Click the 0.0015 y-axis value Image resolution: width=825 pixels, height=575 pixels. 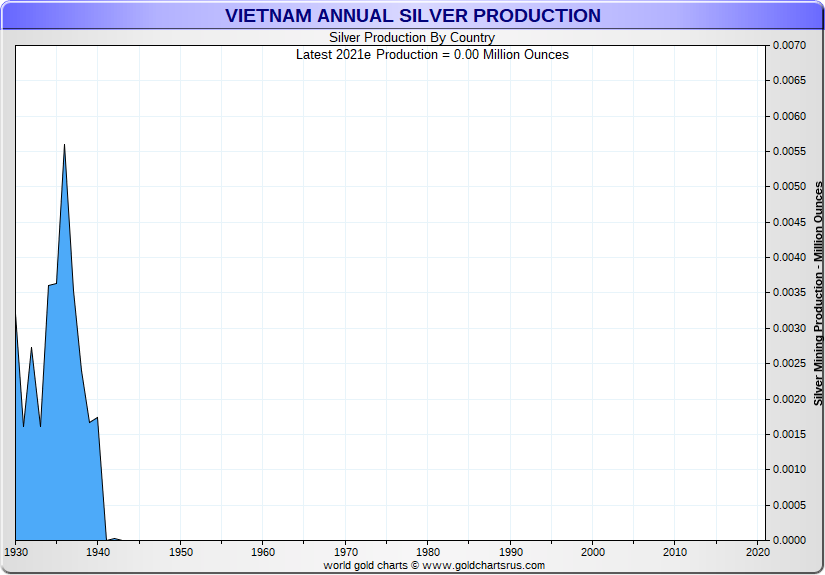click(x=789, y=434)
